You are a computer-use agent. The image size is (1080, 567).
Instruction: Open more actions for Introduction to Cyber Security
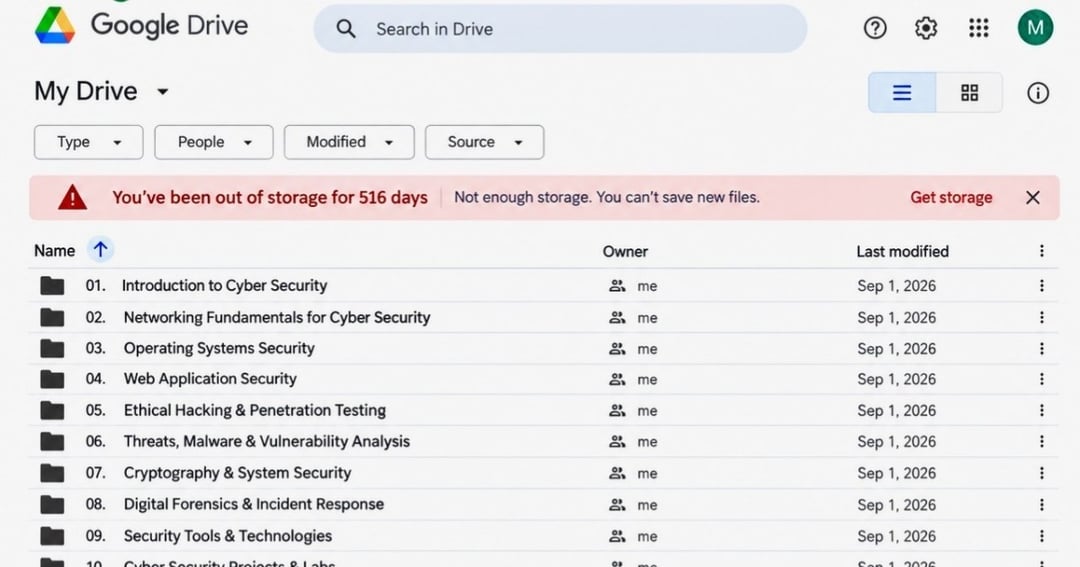click(x=1041, y=285)
